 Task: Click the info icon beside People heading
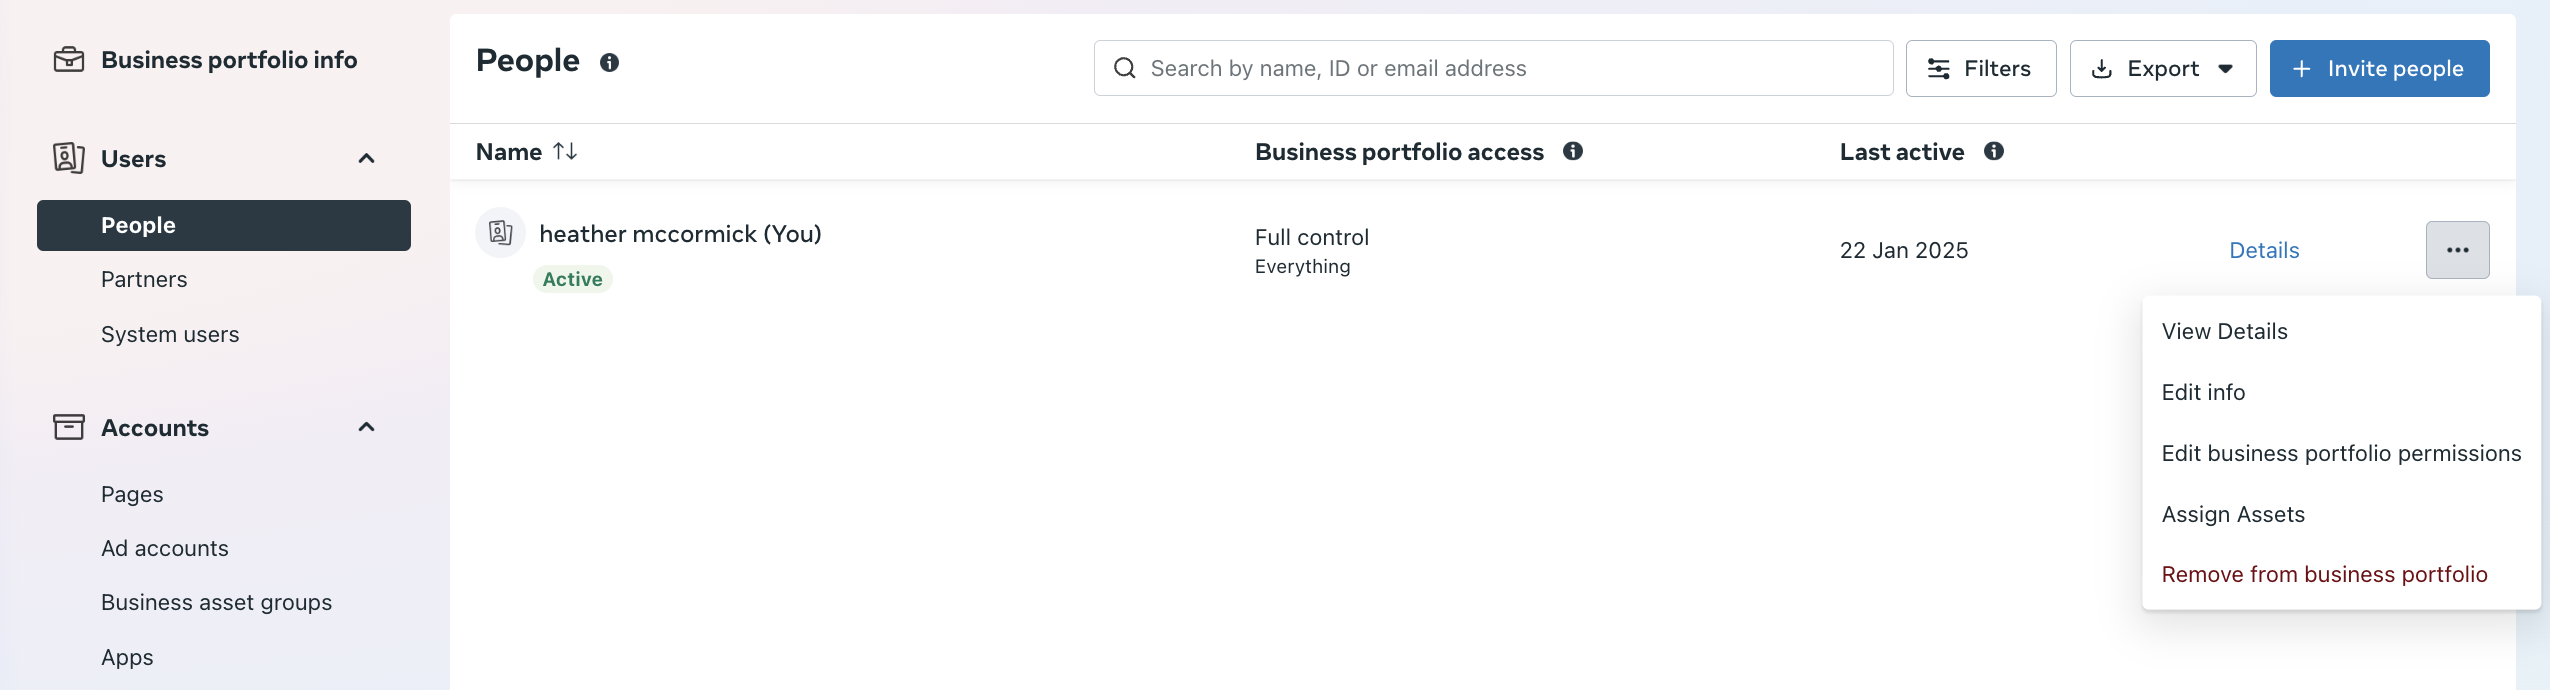pyautogui.click(x=609, y=63)
